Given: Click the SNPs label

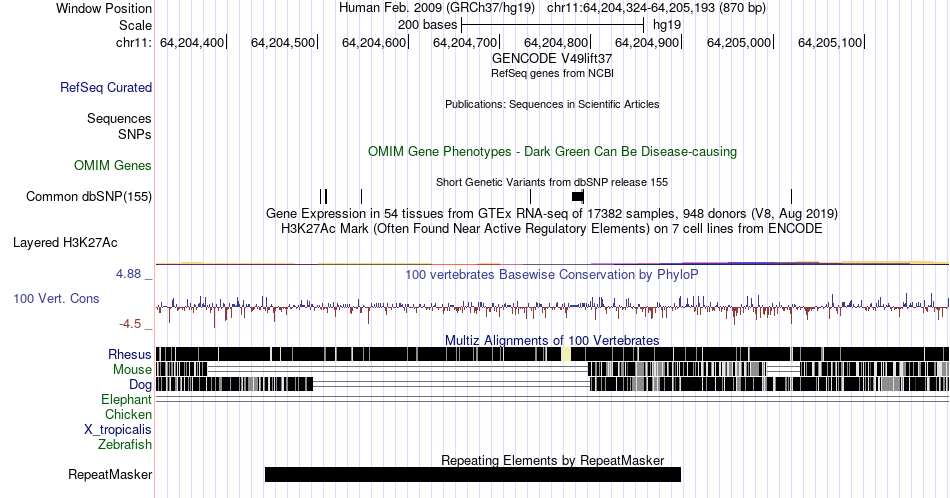Looking at the screenshot, I should [x=135, y=134].
